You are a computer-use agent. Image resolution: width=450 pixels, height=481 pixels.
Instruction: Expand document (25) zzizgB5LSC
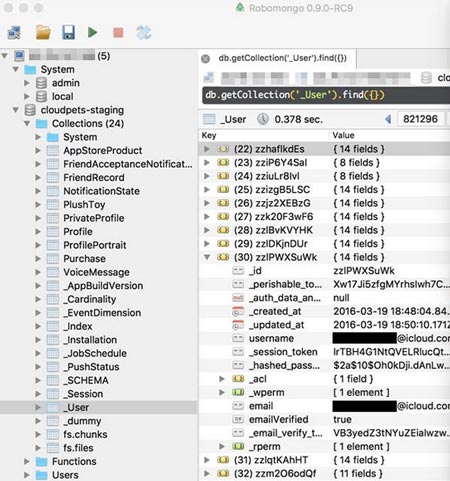[x=207, y=190]
